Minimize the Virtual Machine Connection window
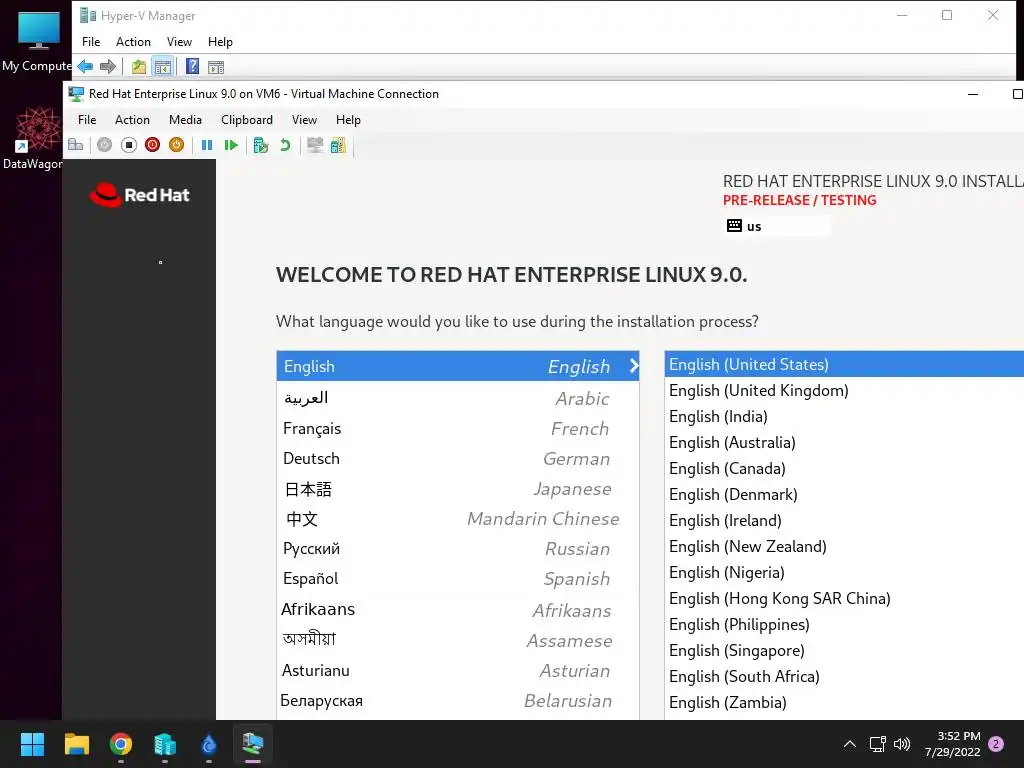Viewport: 1024px width, 768px height. [972, 94]
